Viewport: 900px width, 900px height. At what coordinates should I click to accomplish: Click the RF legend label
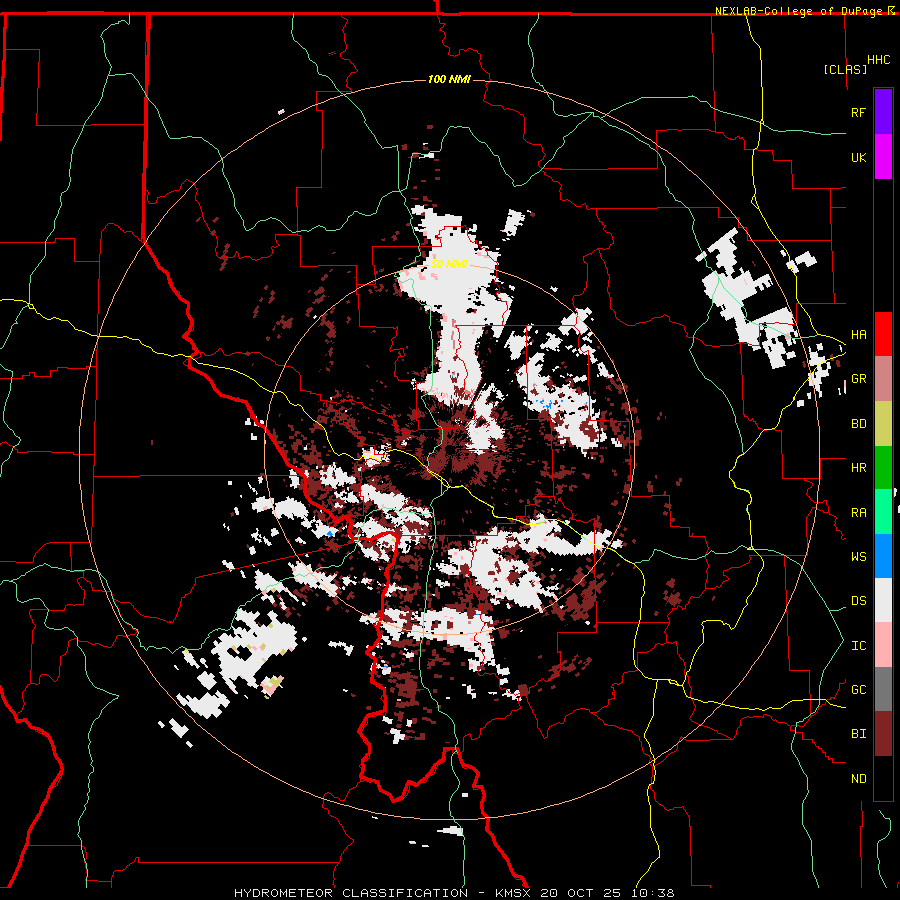[858, 112]
